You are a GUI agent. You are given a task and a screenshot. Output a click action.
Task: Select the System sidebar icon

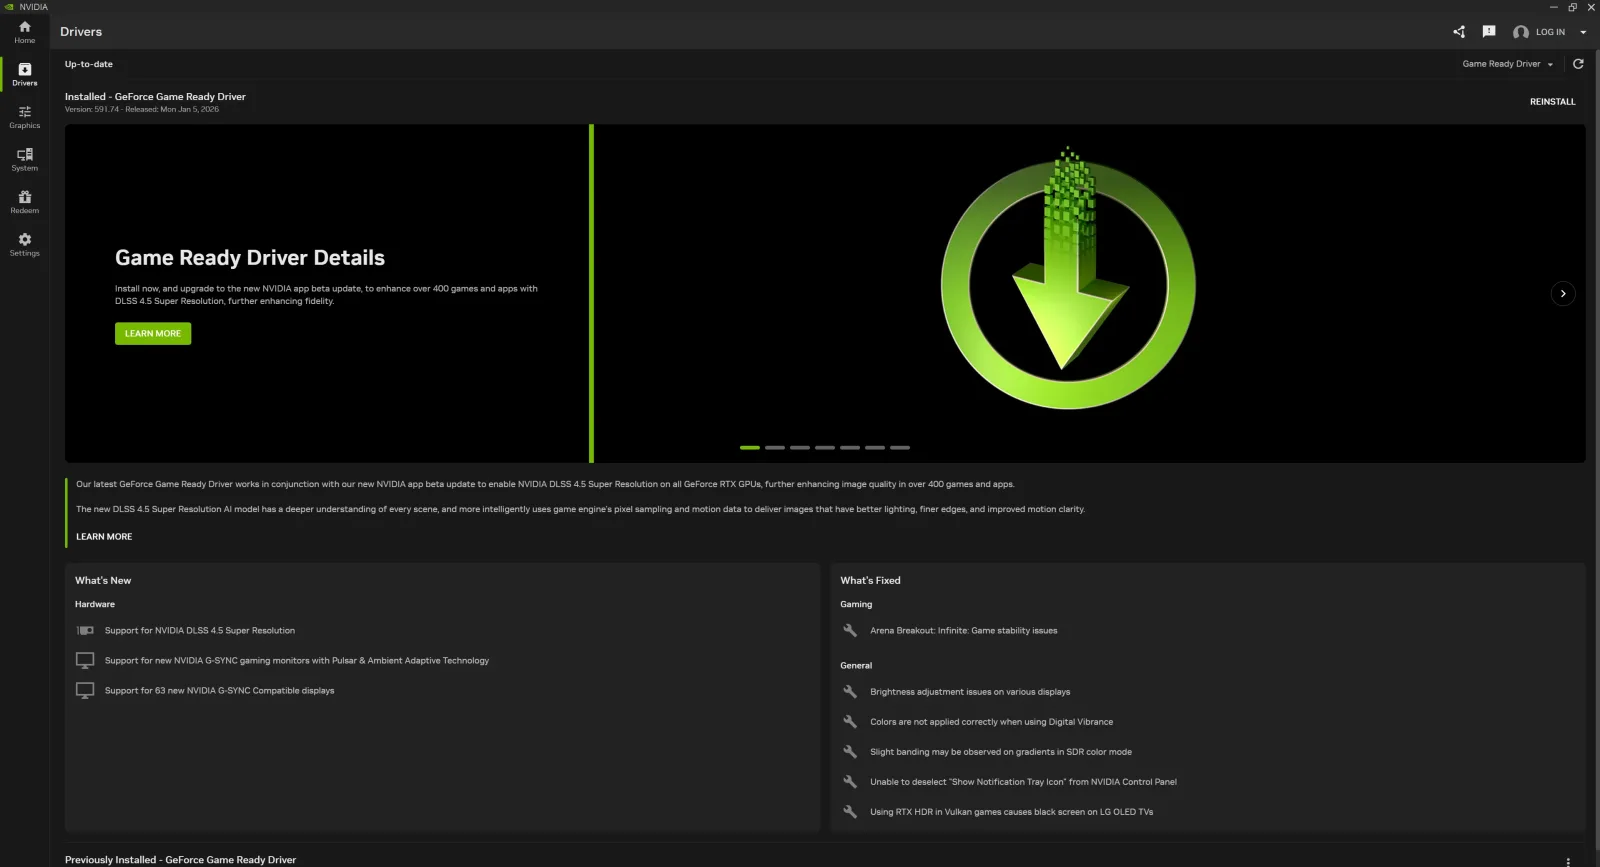[25, 160]
